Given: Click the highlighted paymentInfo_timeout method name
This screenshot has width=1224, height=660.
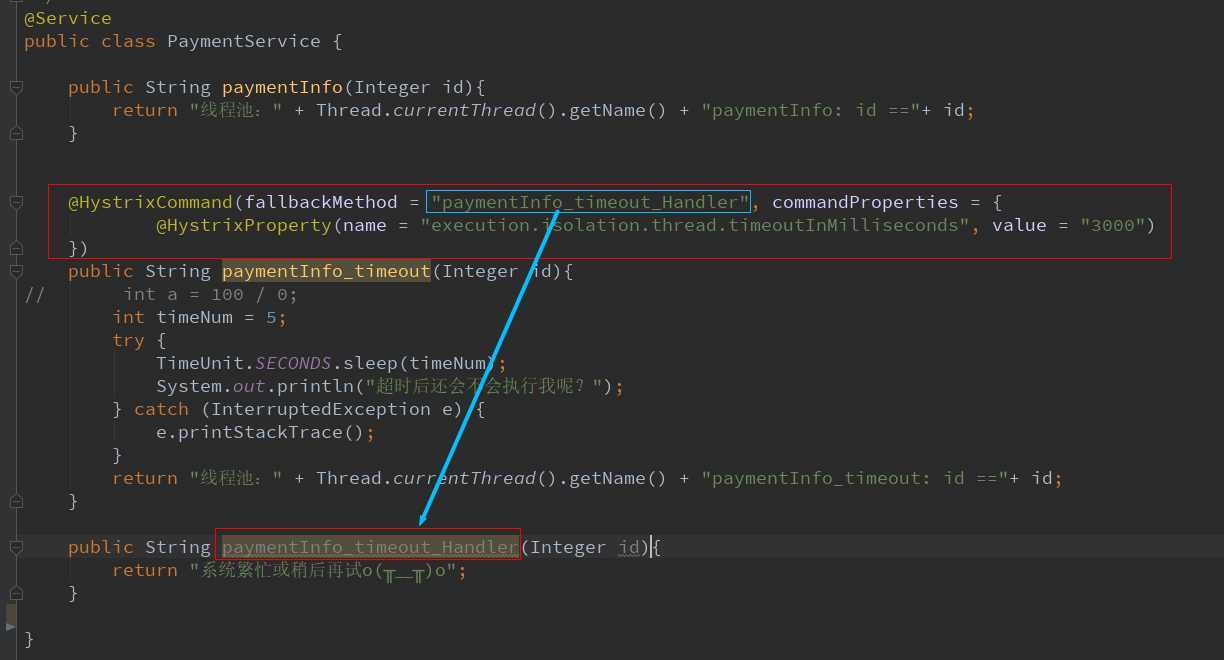Looking at the screenshot, I should point(326,271).
